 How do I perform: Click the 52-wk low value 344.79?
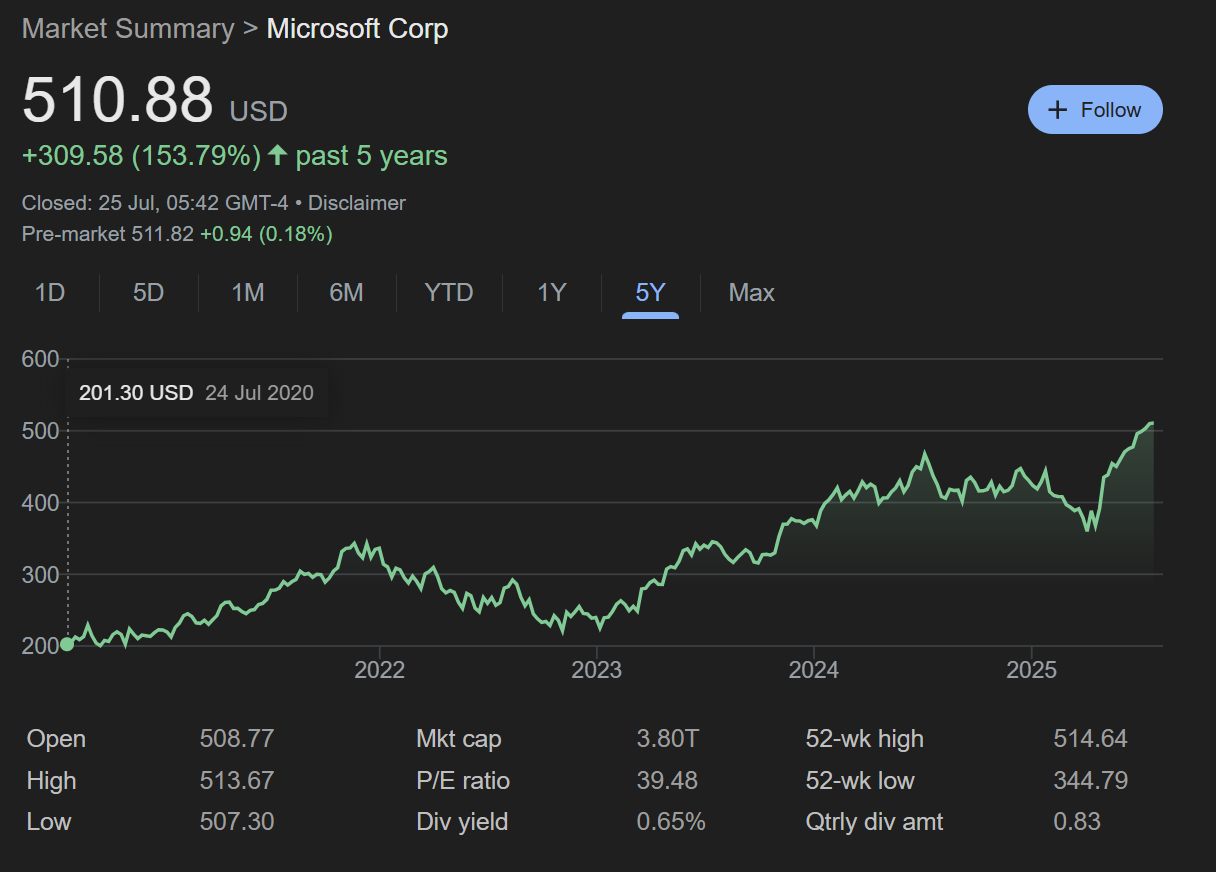1091,780
